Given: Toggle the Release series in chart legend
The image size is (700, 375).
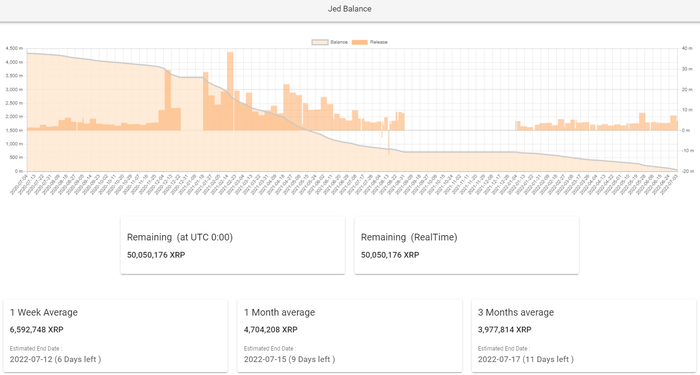Looking at the screenshot, I should [x=370, y=42].
